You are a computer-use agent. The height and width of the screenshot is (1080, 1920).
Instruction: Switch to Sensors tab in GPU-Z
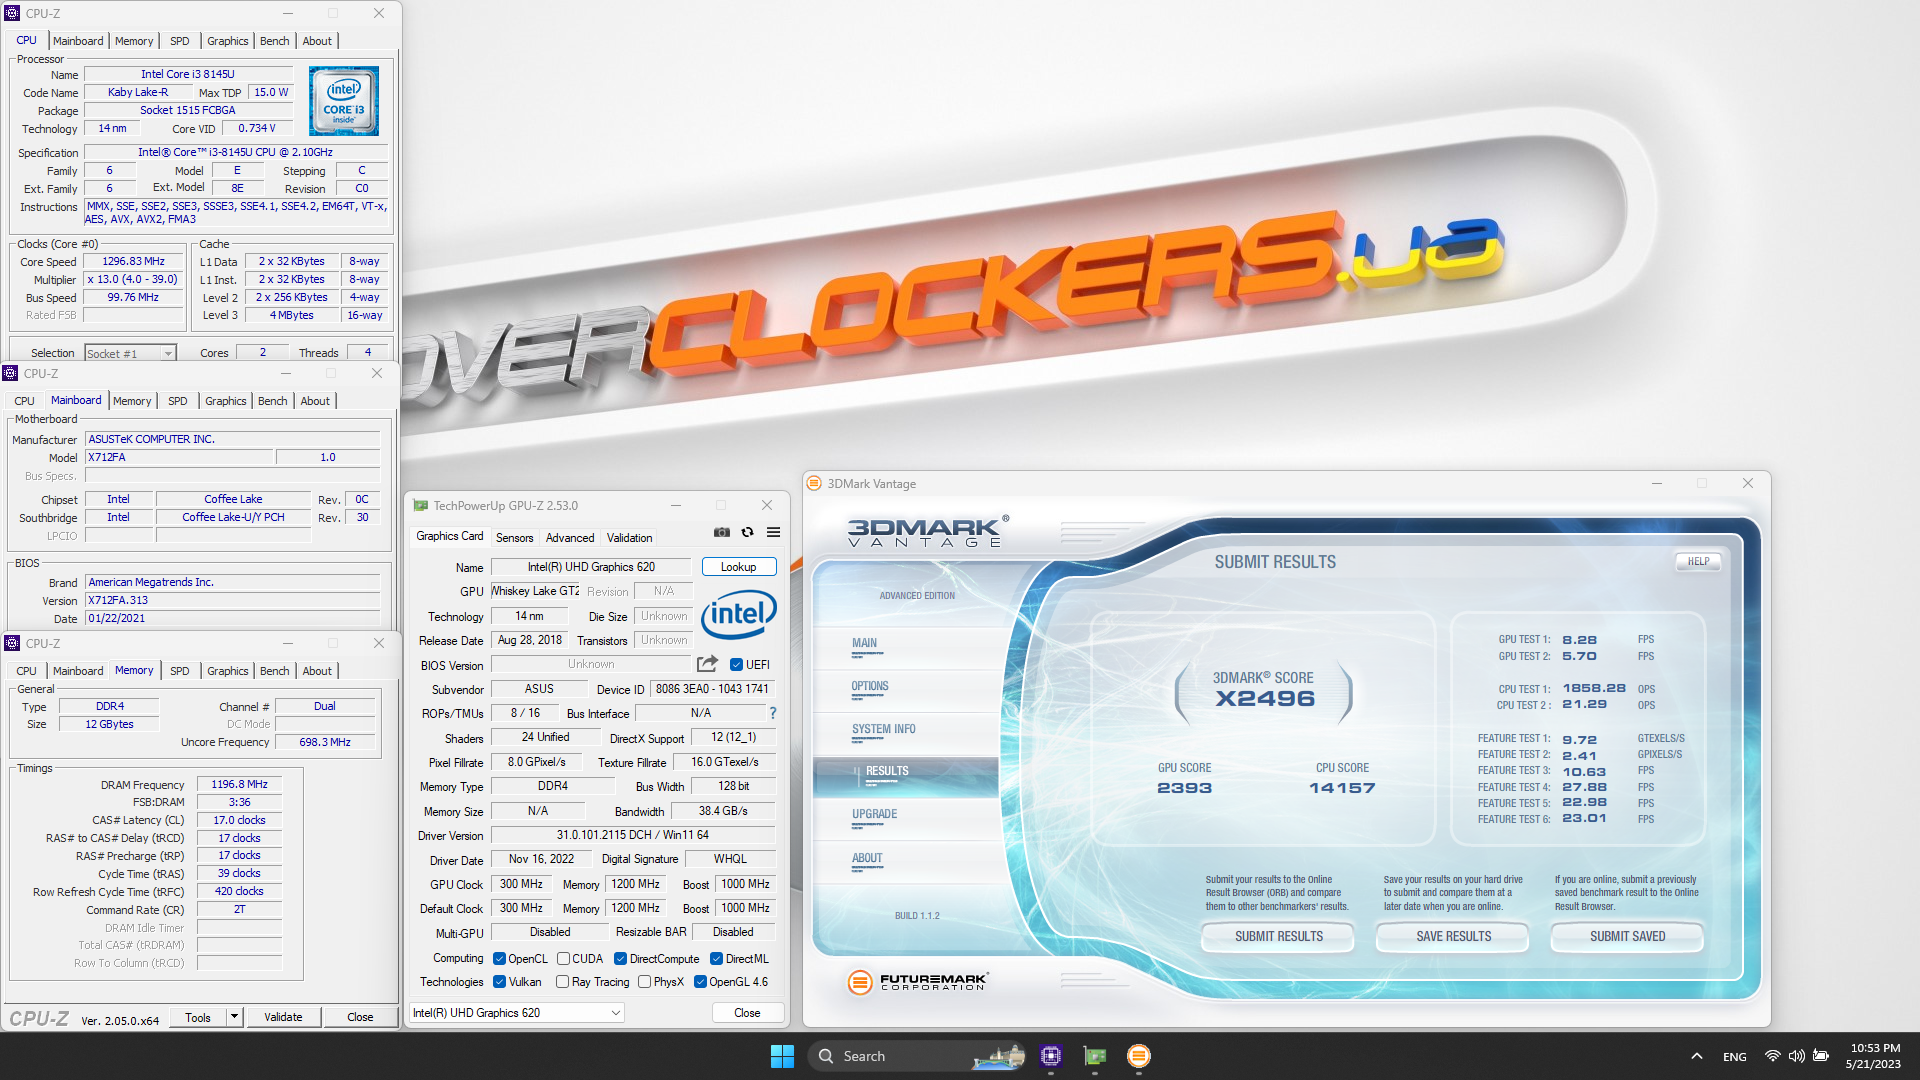pos(515,538)
